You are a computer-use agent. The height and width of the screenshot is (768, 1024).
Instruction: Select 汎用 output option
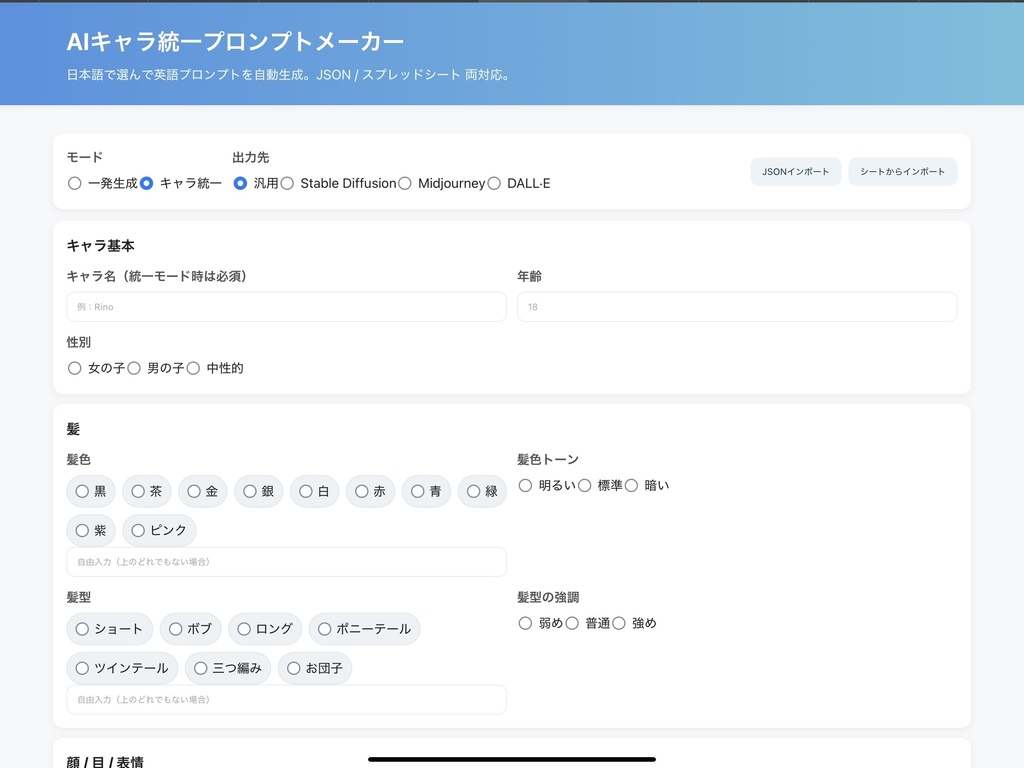(239, 183)
